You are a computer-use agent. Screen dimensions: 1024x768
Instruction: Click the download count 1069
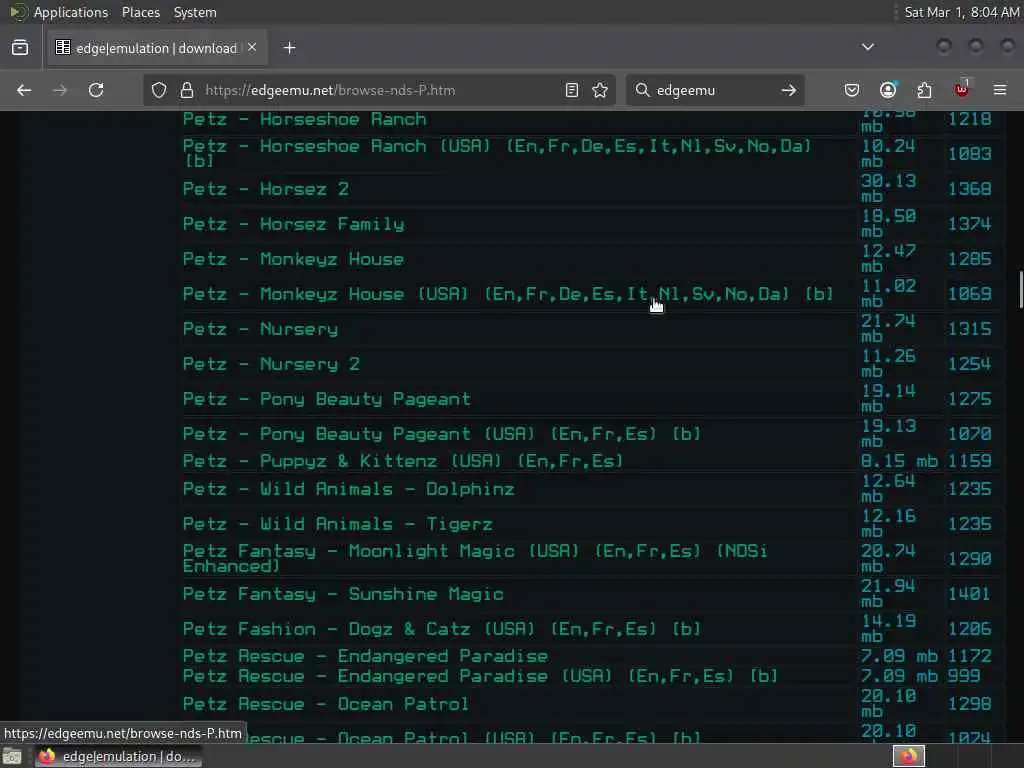[969, 295]
